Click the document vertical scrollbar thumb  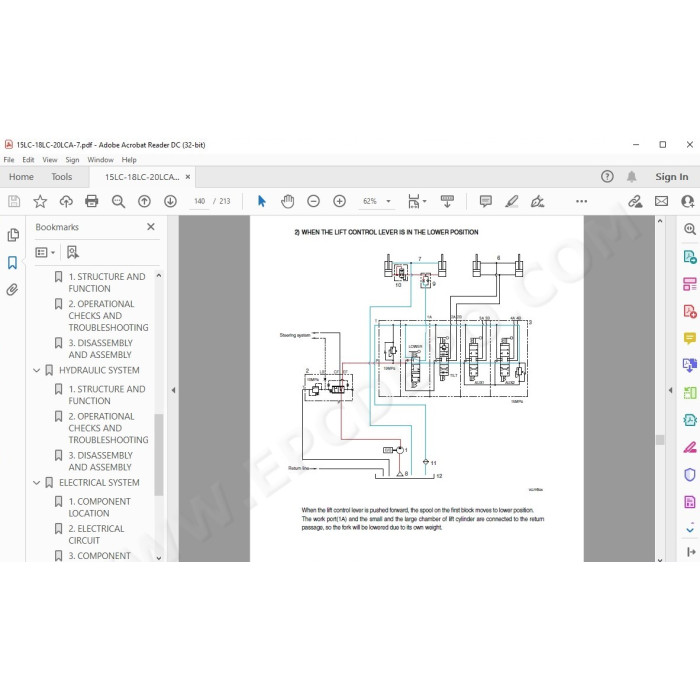[660, 440]
